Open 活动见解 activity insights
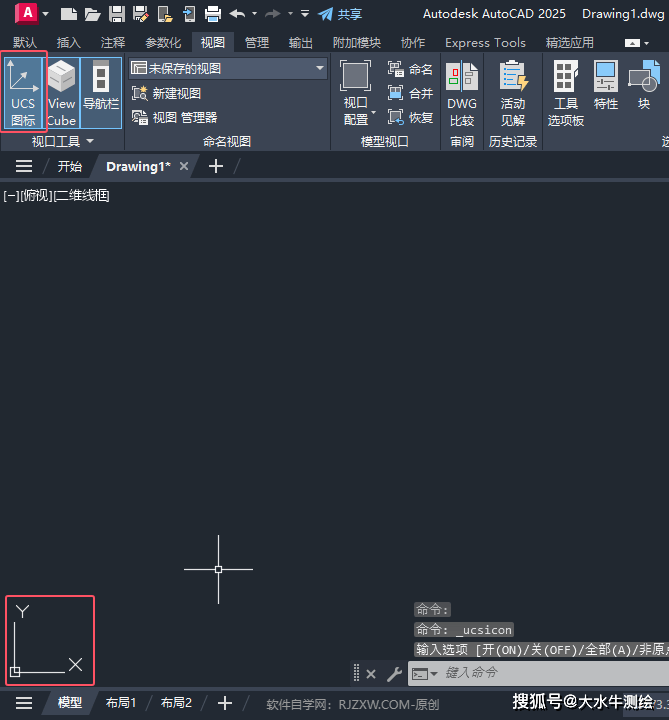 point(513,93)
